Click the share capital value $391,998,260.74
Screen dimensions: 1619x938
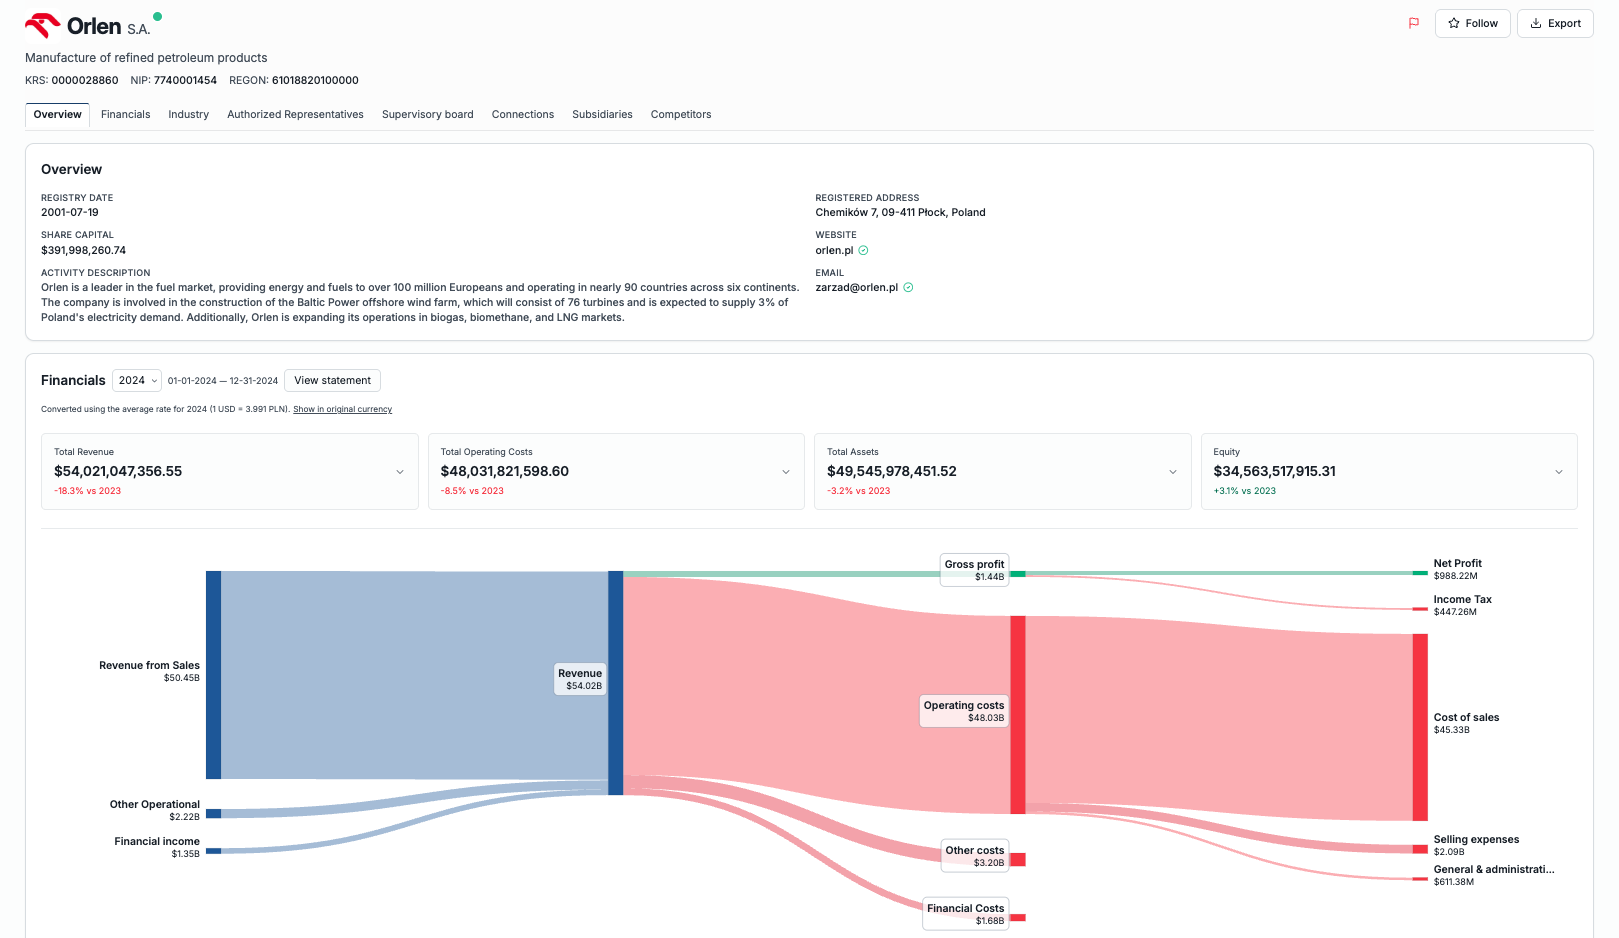coord(83,250)
